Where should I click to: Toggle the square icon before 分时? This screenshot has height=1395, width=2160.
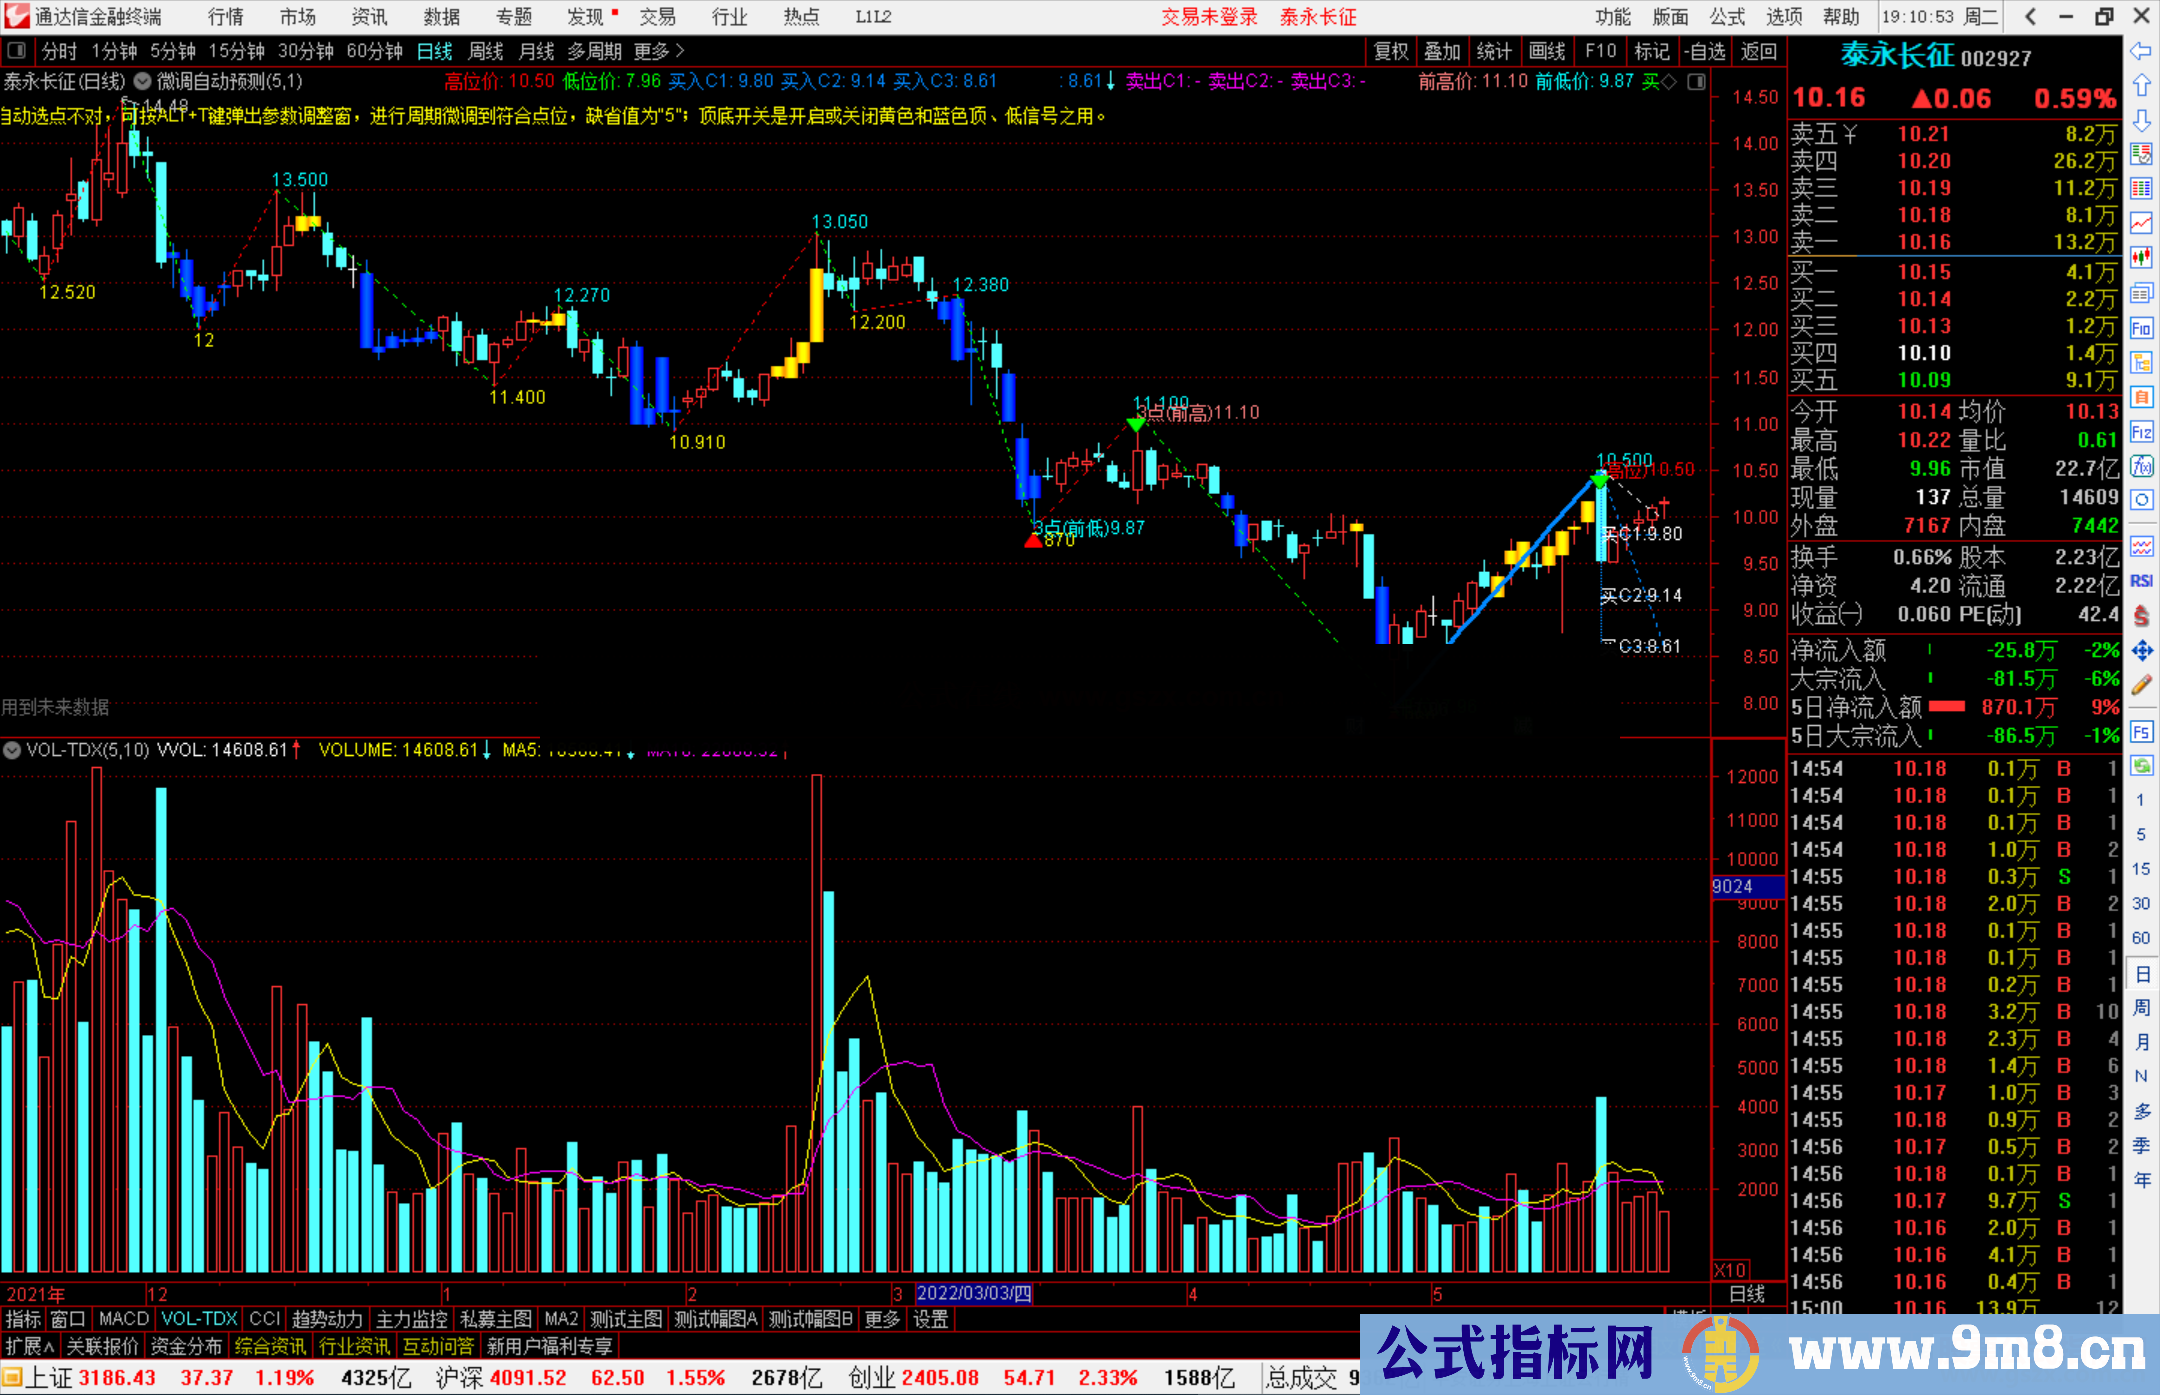coord(16,51)
